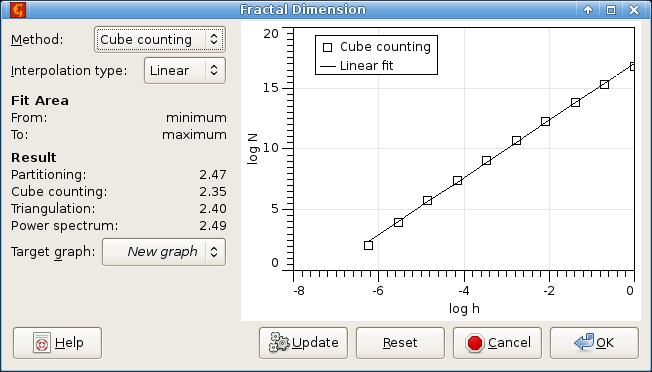Click the maximize window square icon
Image resolution: width=652 pixels, height=372 pixels.
coord(610,10)
